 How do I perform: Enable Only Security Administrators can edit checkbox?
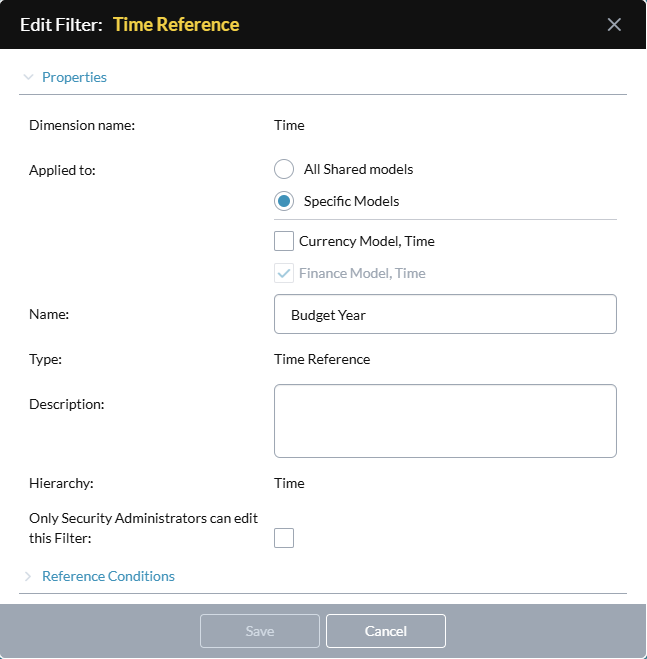tap(284, 538)
